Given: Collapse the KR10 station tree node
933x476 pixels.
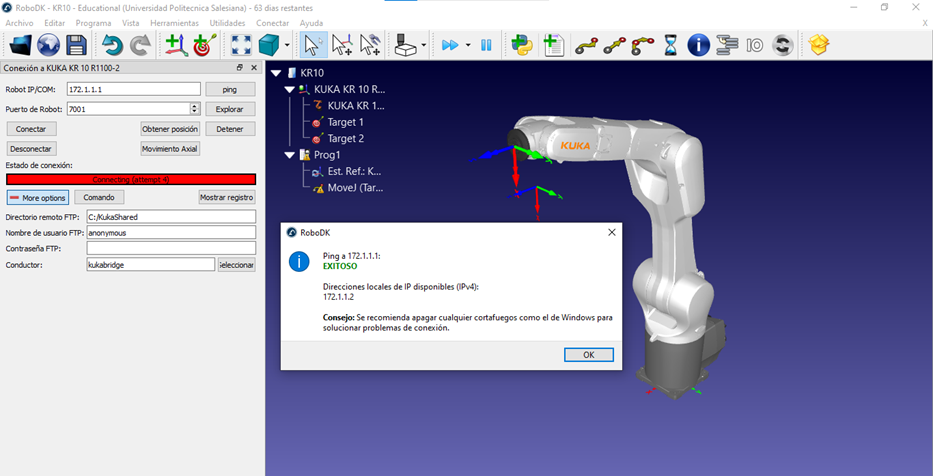Looking at the screenshot, I should [x=277, y=73].
